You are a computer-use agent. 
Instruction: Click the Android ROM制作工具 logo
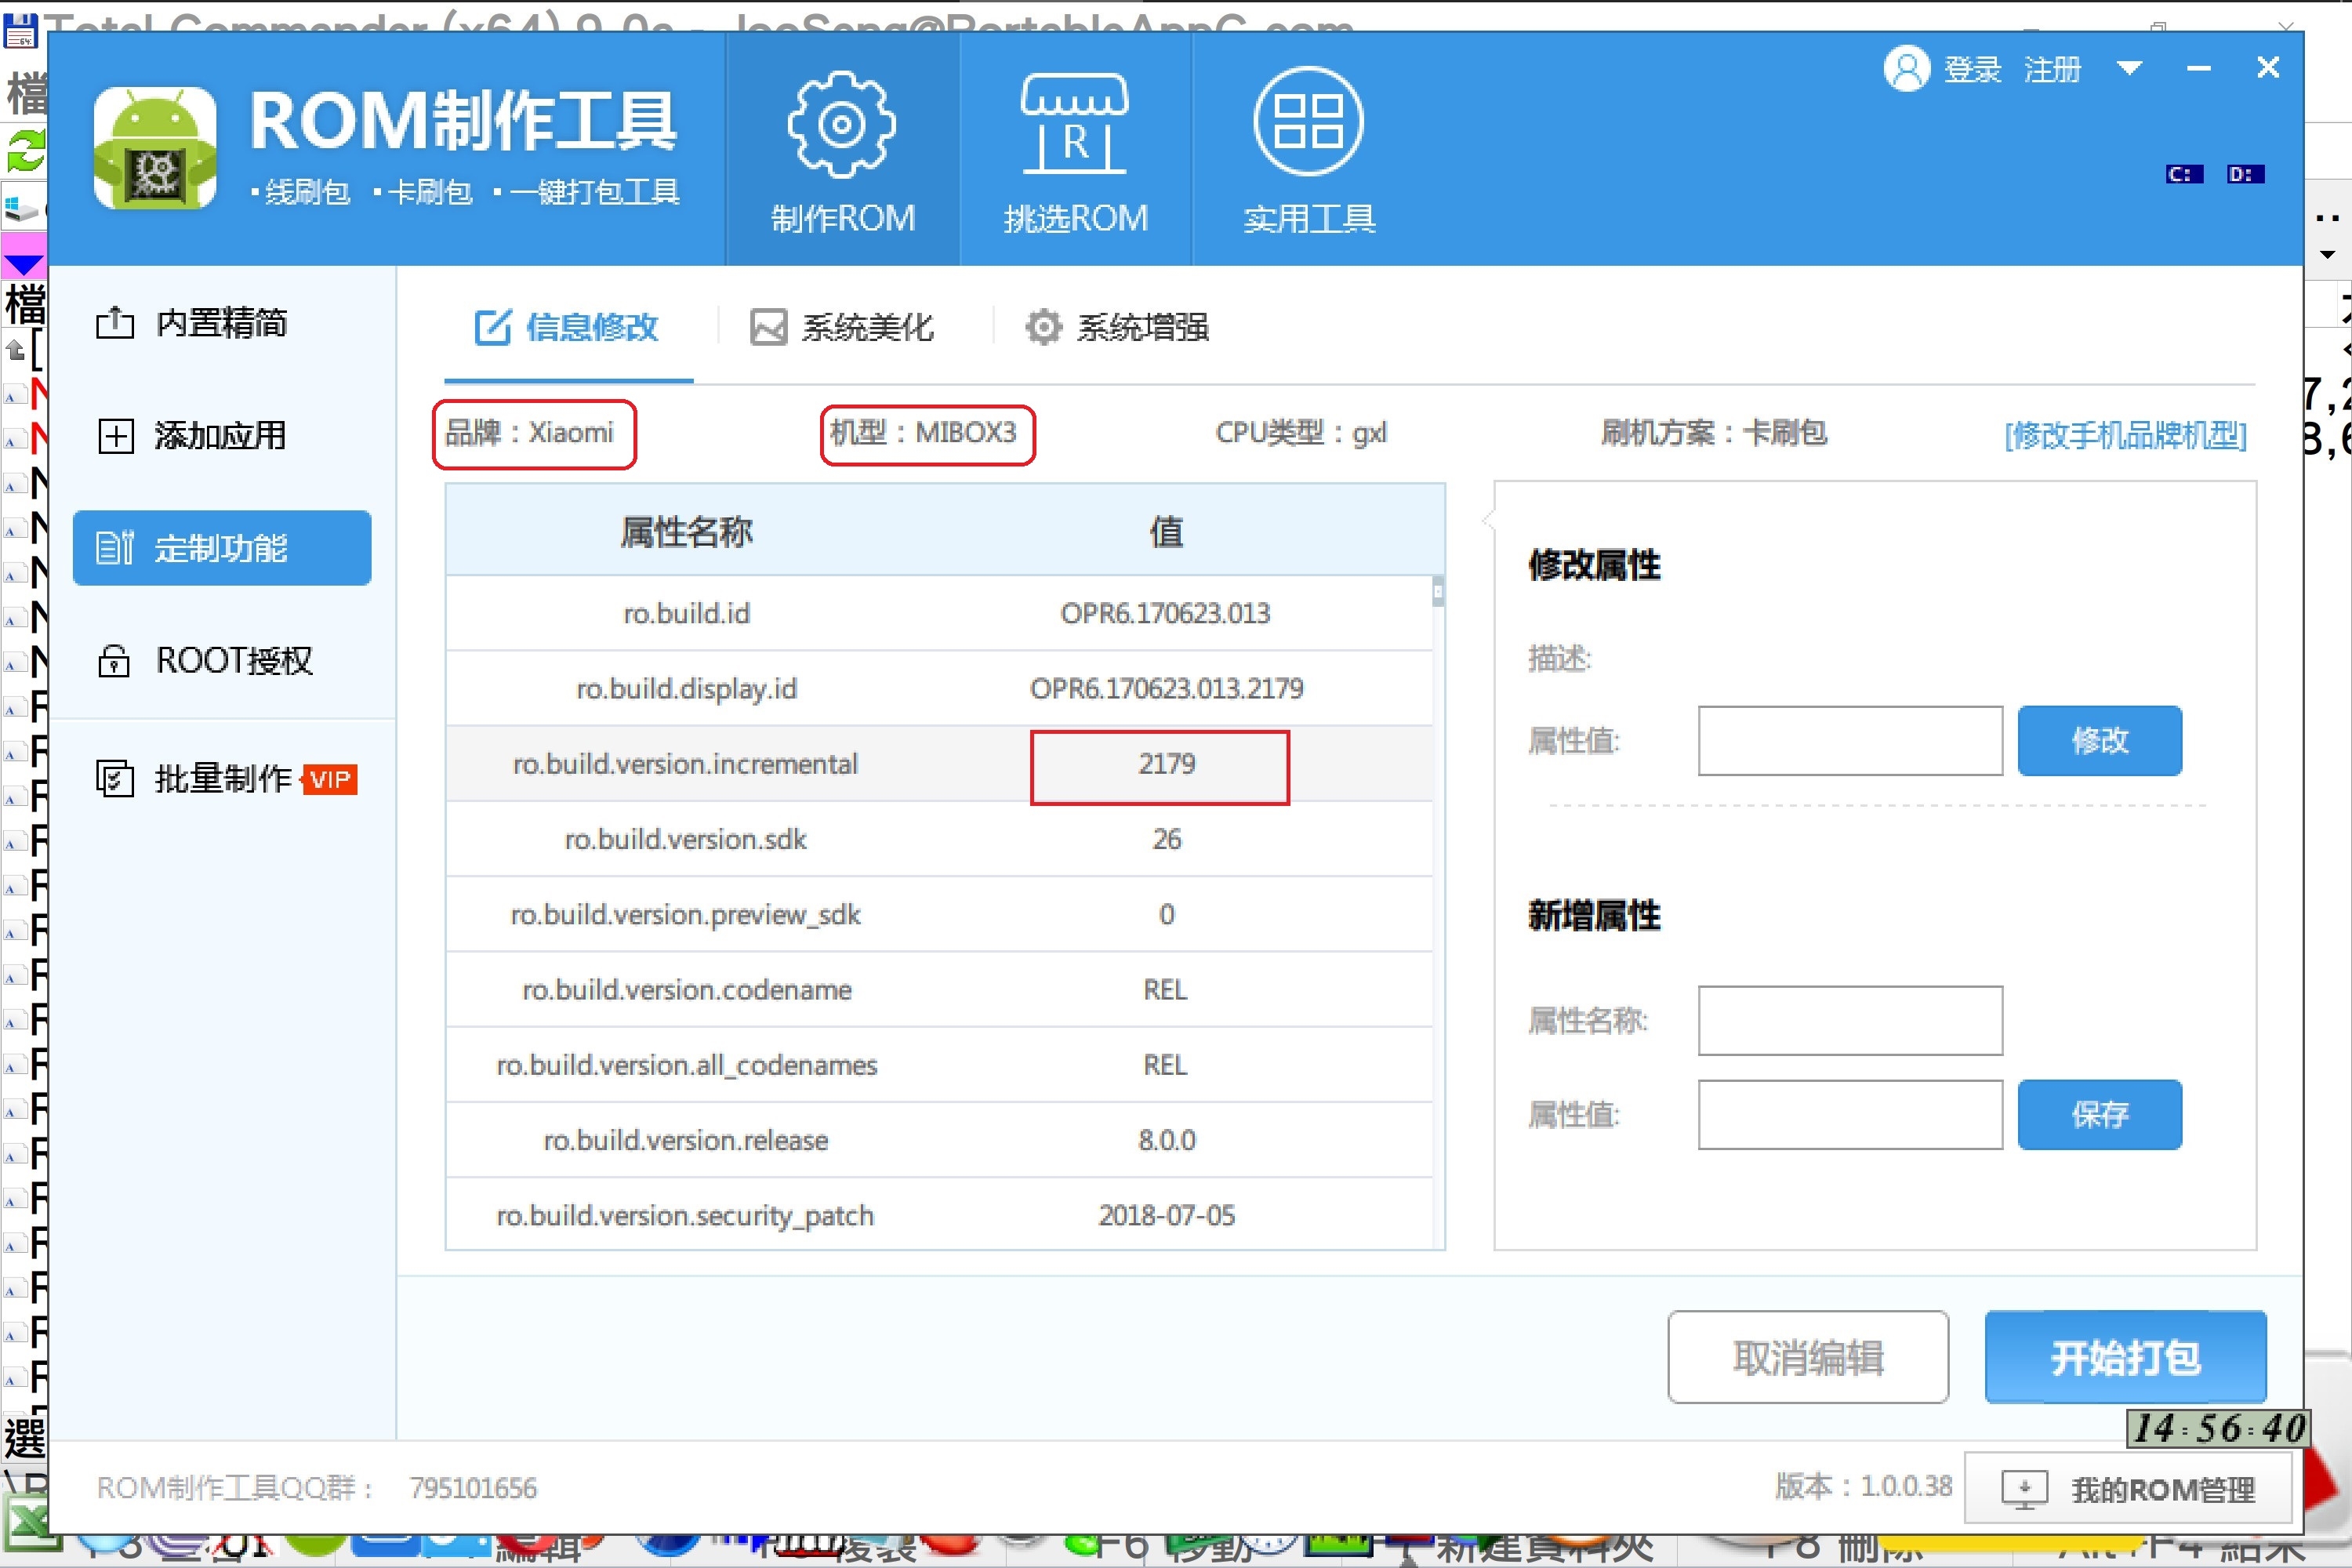(155, 148)
